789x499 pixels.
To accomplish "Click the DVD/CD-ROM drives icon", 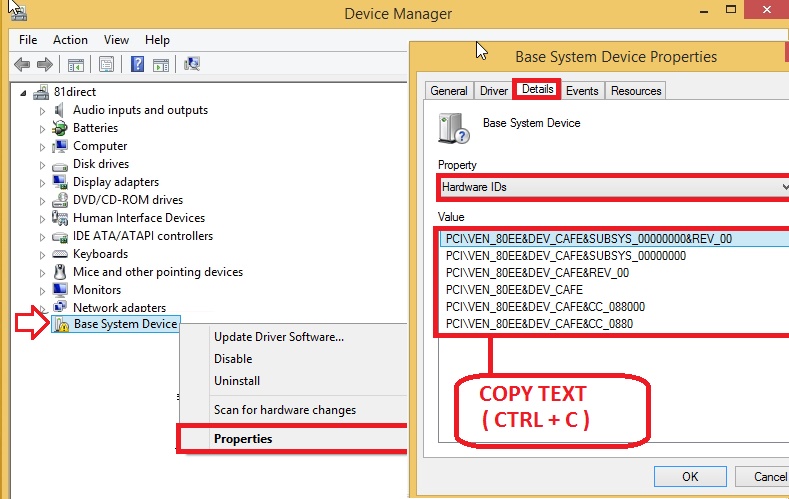I will (x=60, y=200).
